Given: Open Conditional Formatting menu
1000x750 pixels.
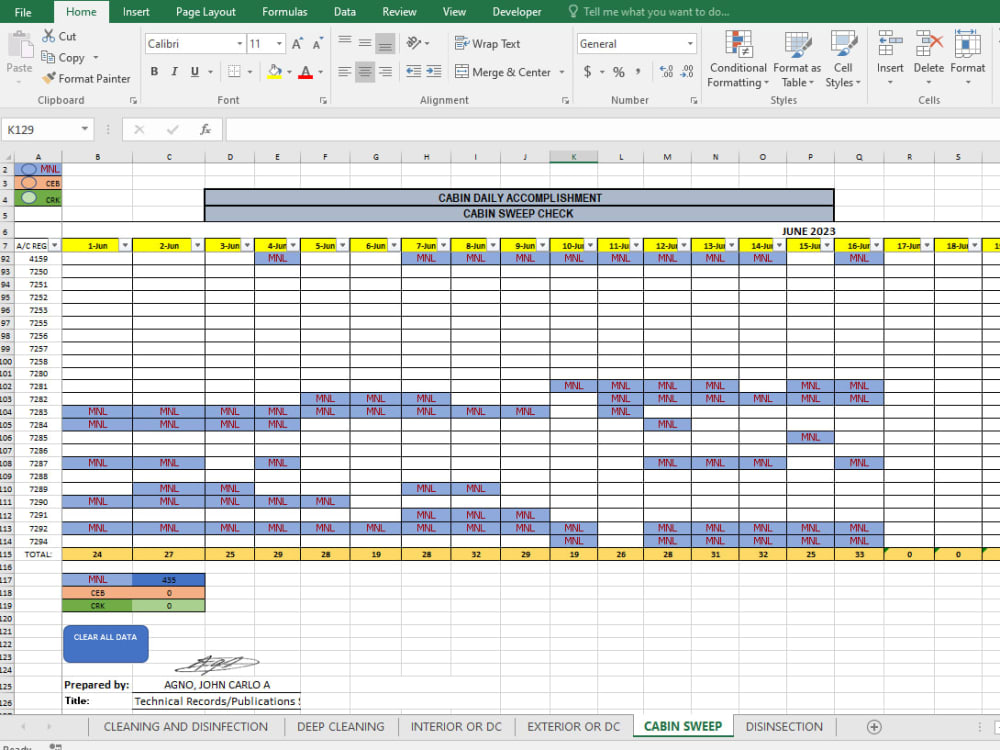Looking at the screenshot, I should [738, 59].
